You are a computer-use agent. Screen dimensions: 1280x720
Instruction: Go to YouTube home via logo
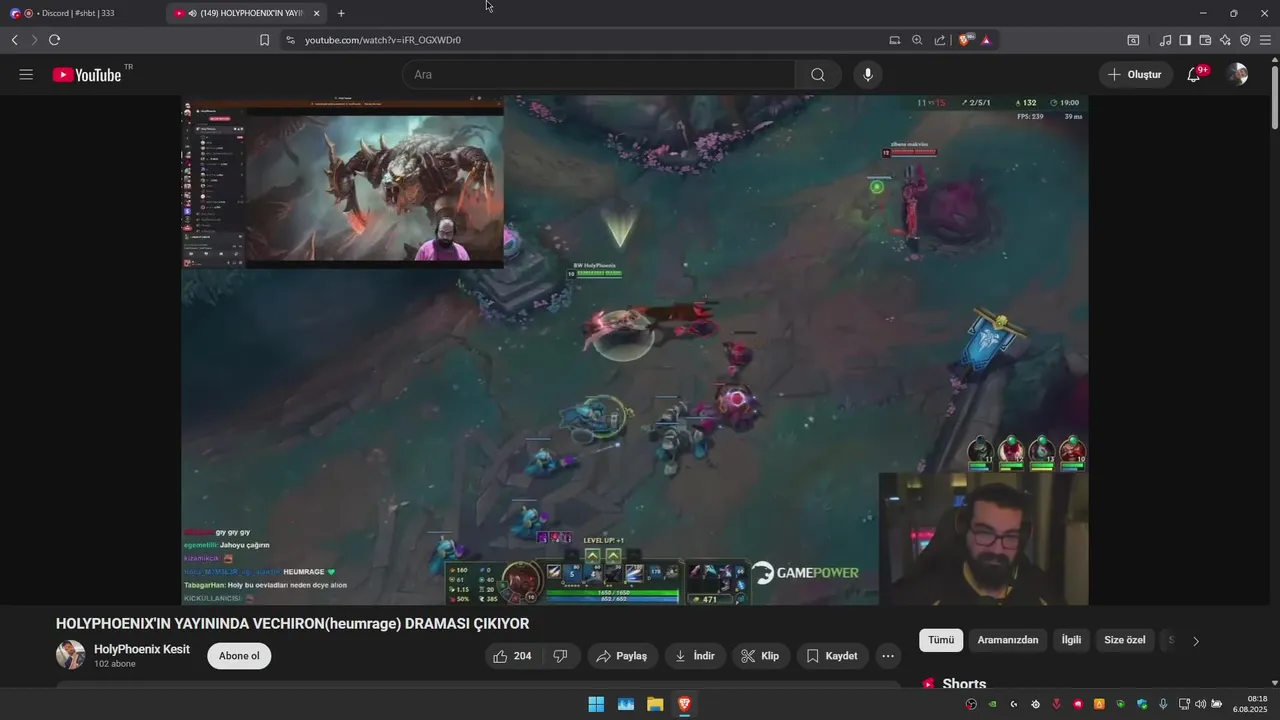click(x=87, y=75)
